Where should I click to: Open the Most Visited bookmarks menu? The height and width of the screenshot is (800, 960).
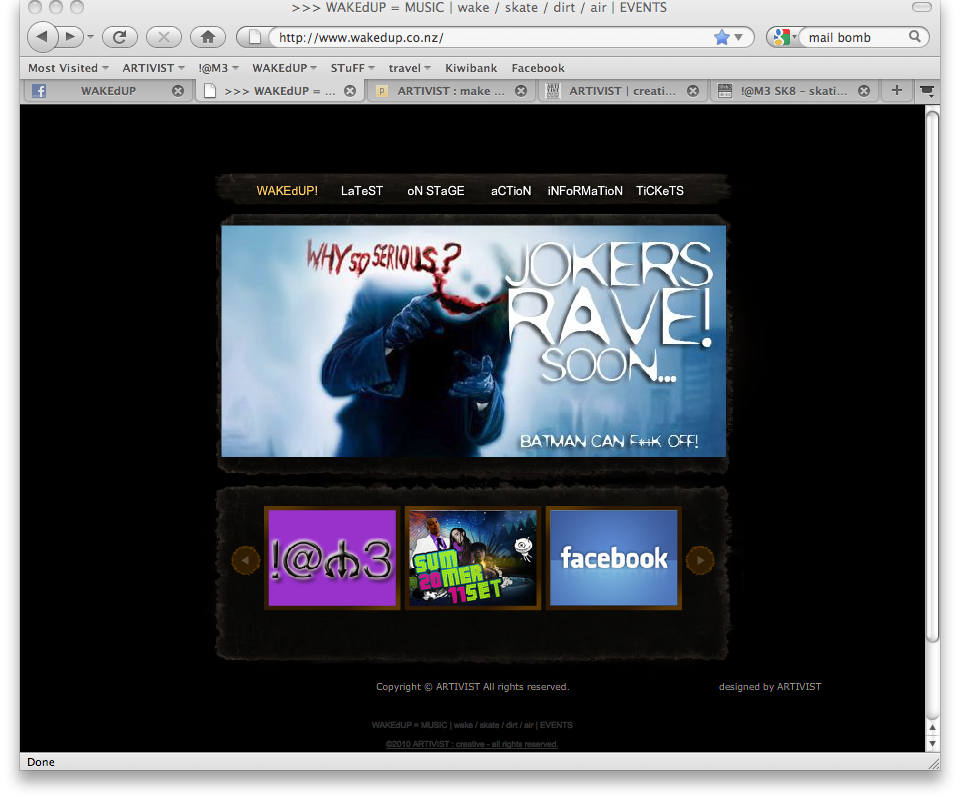68,68
